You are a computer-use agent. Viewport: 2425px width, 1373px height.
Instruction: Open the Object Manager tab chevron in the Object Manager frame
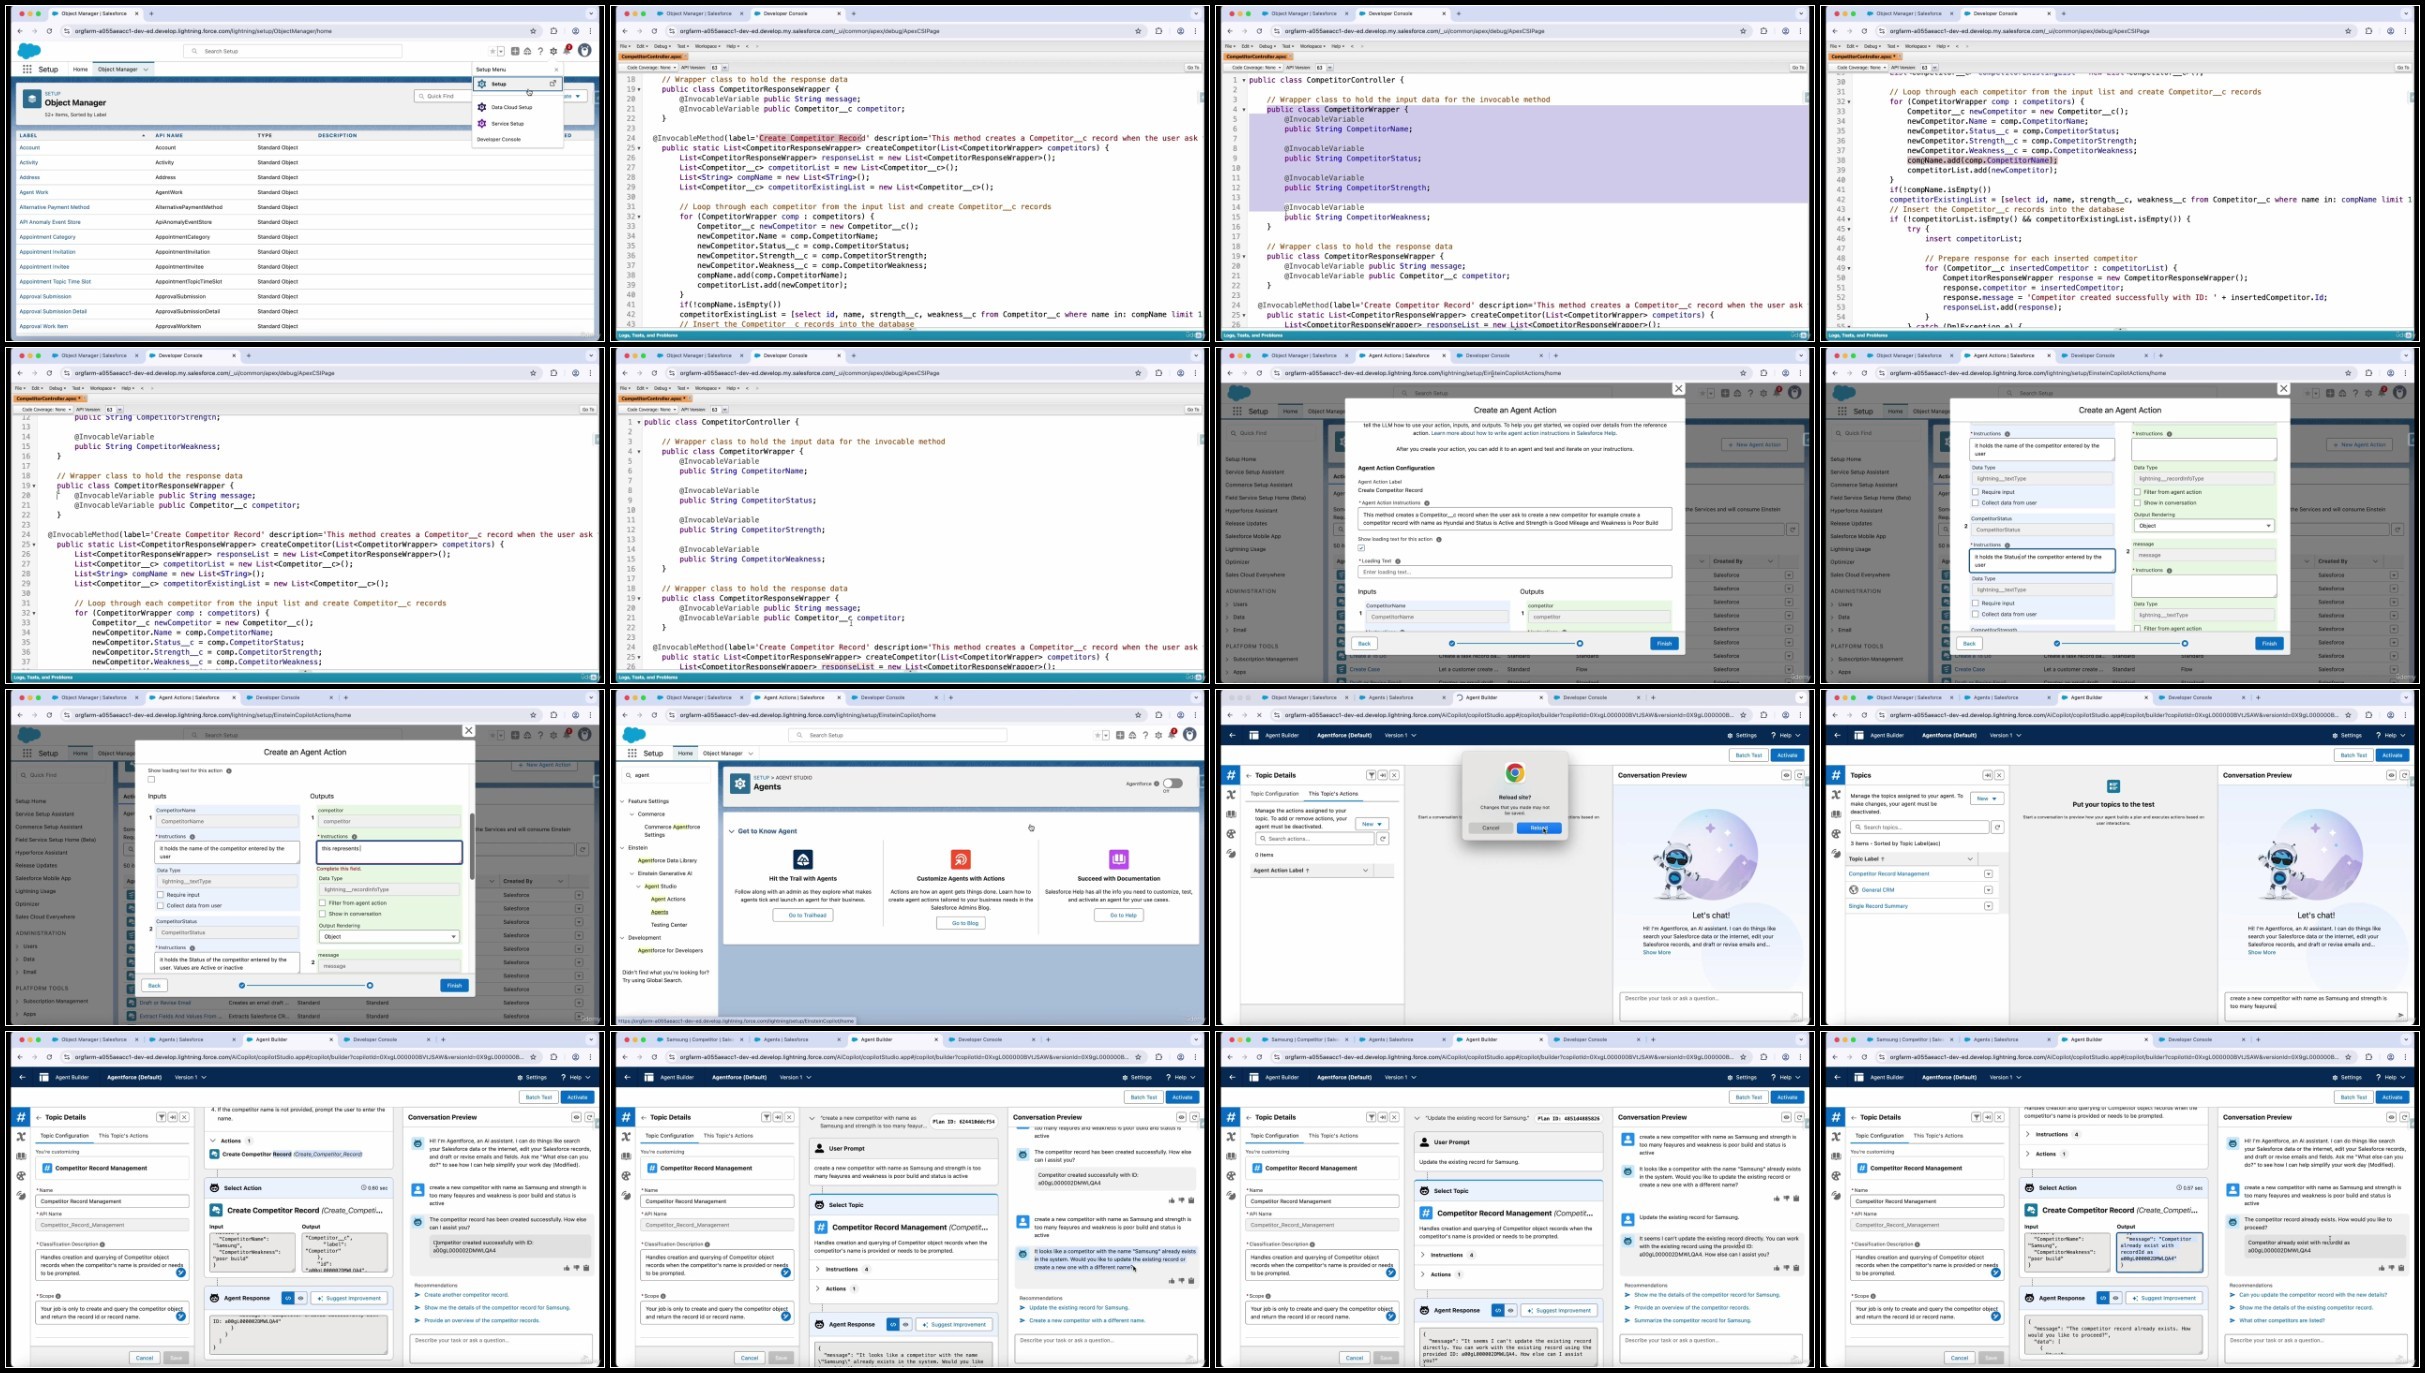146,69
